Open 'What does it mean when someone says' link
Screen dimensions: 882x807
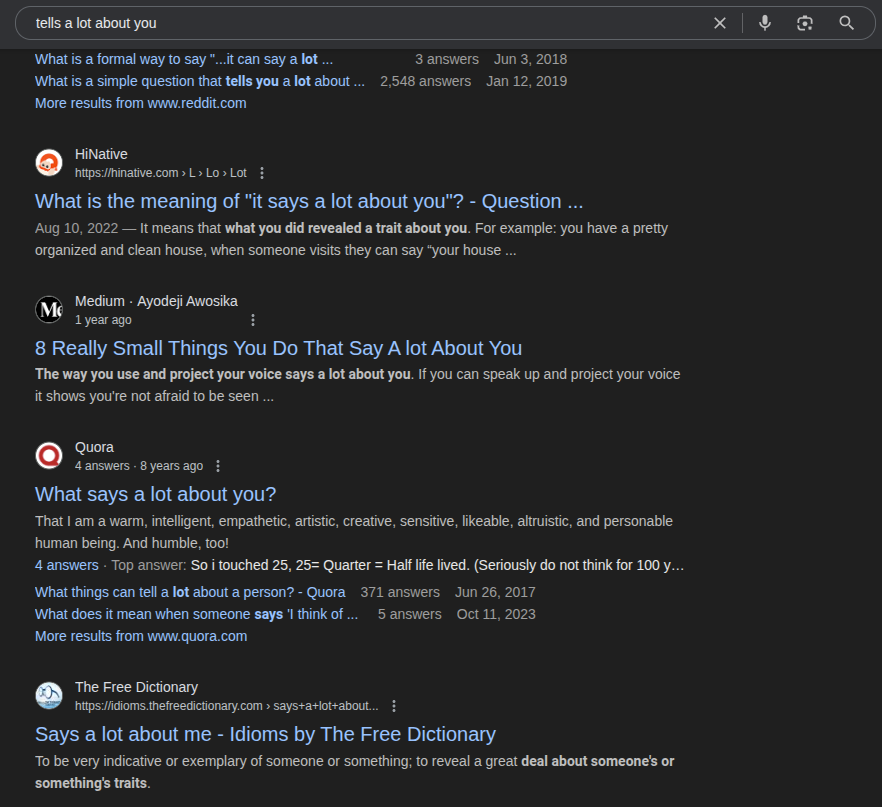[x=196, y=614]
